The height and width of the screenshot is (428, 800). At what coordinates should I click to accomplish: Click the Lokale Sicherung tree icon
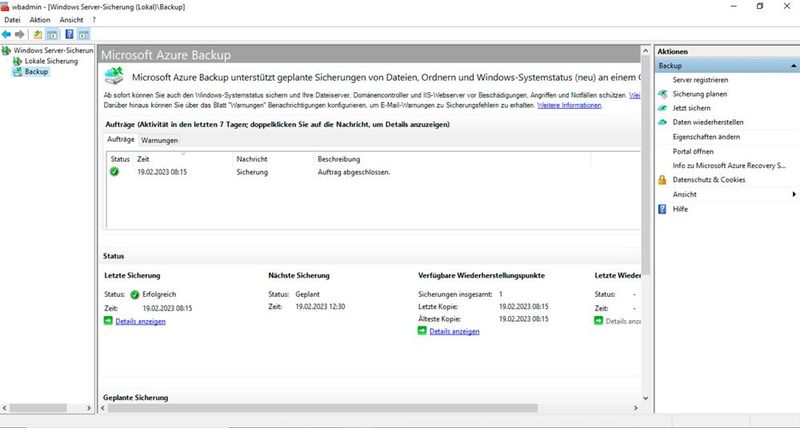pos(17,61)
